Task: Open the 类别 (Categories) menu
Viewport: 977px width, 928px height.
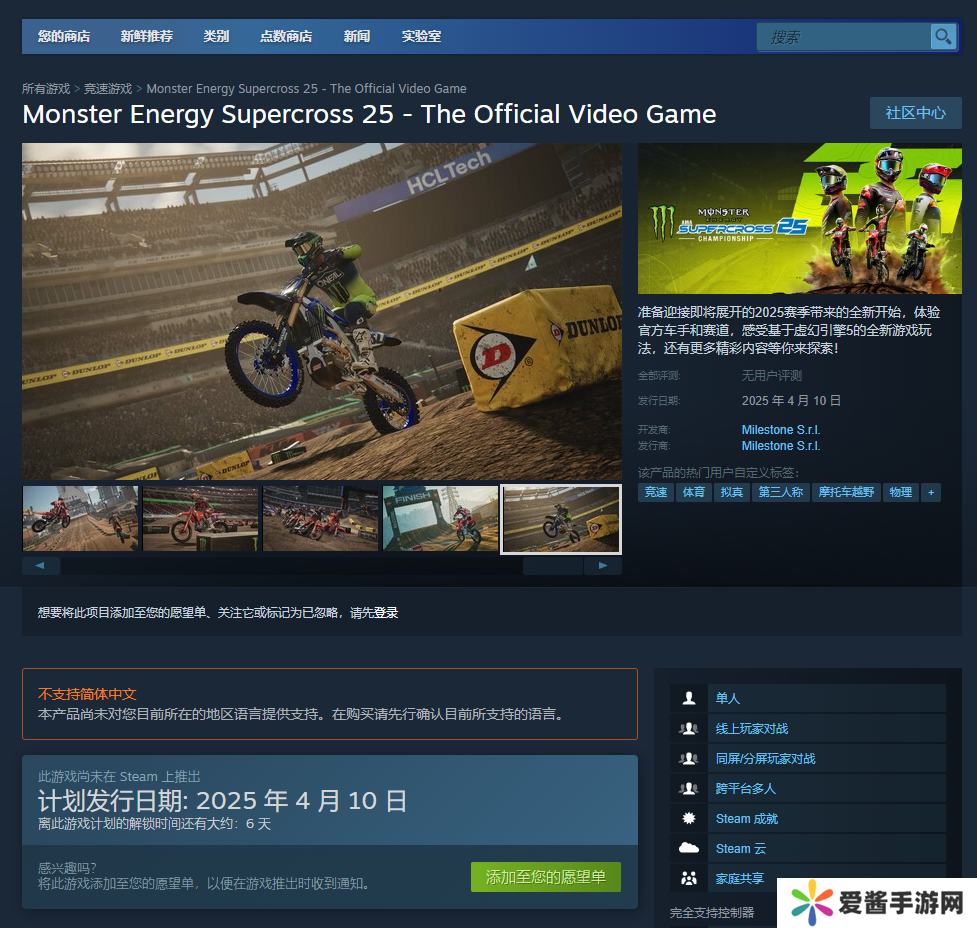Action: coord(216,36)
